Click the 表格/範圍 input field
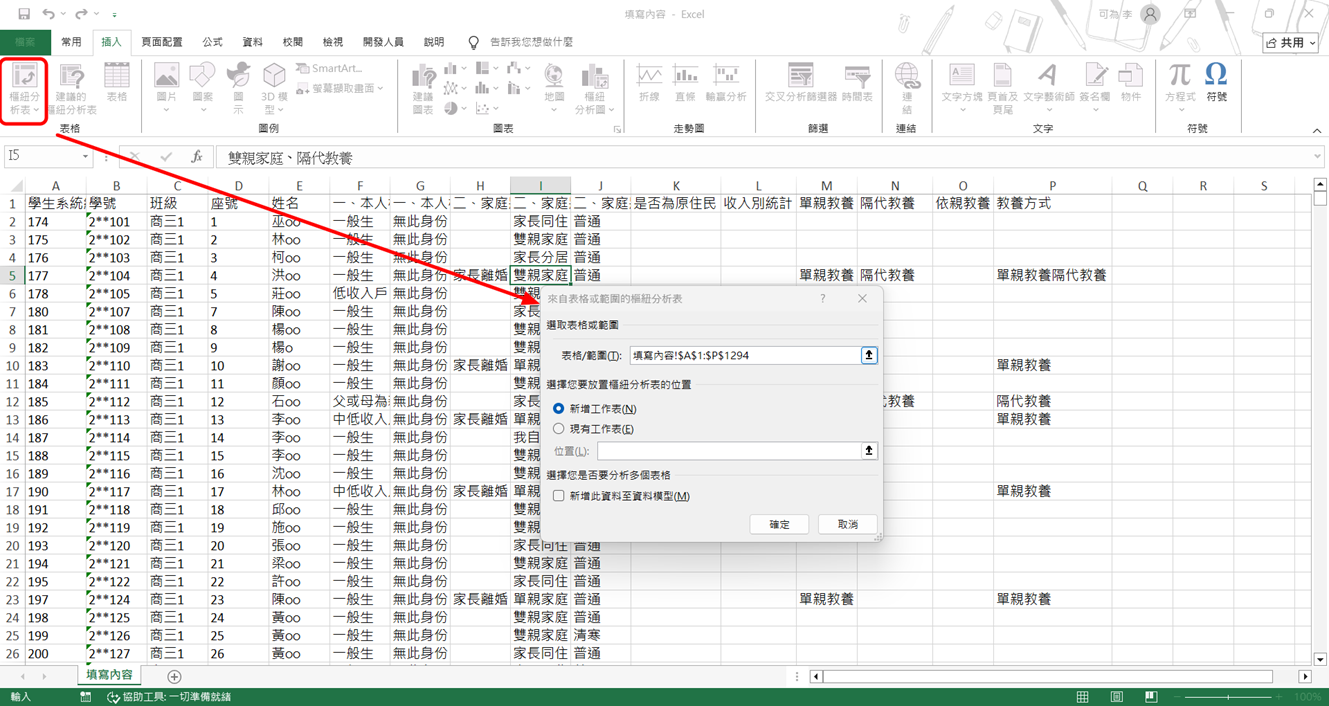Image resolution: width=1329 pixels, height=706 pixels. 745,355
